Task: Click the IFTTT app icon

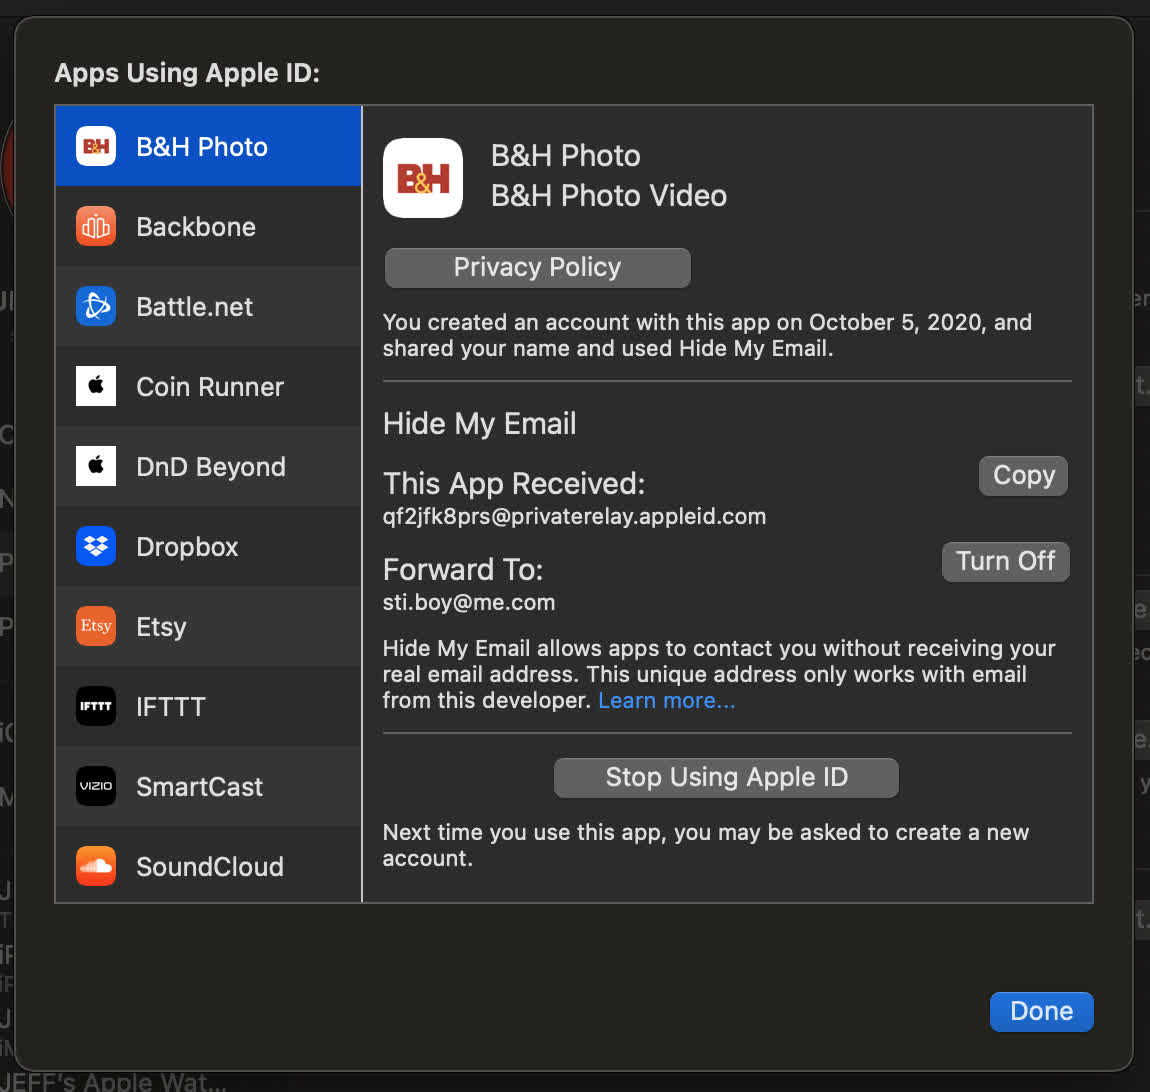Action: pos(96,706)
